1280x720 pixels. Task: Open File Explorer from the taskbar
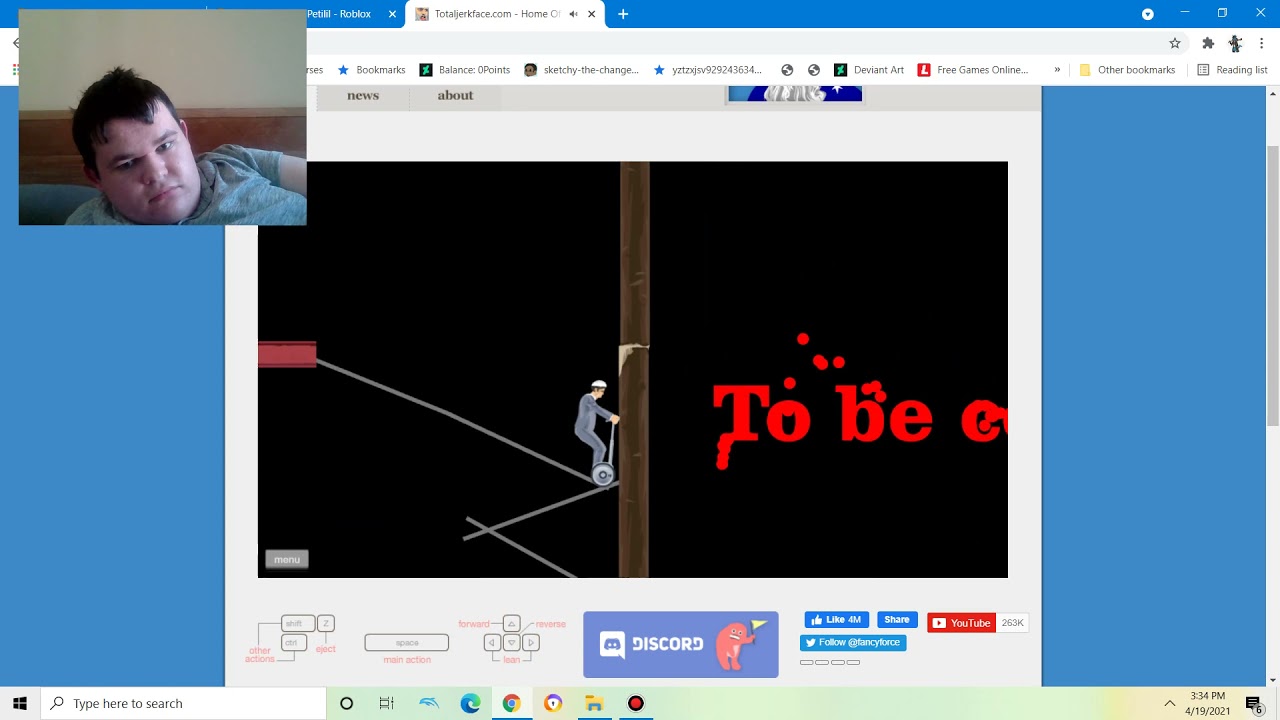(x=594, y=703)
